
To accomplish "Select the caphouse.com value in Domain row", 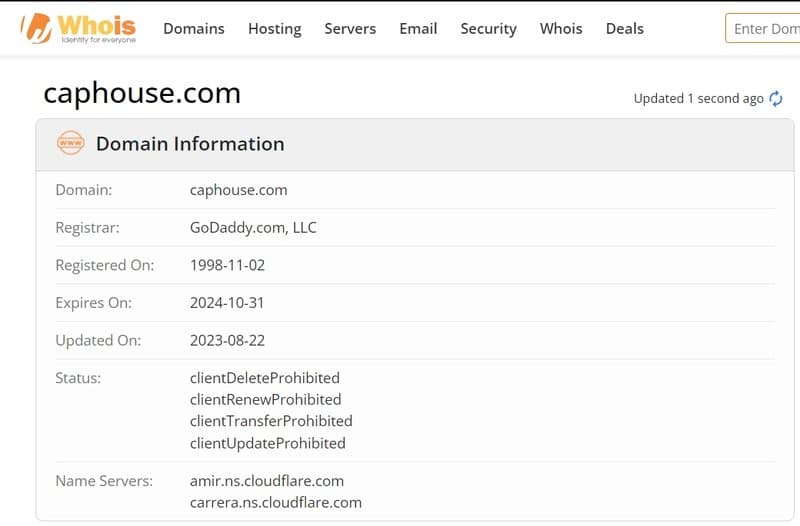I will 238,190.
